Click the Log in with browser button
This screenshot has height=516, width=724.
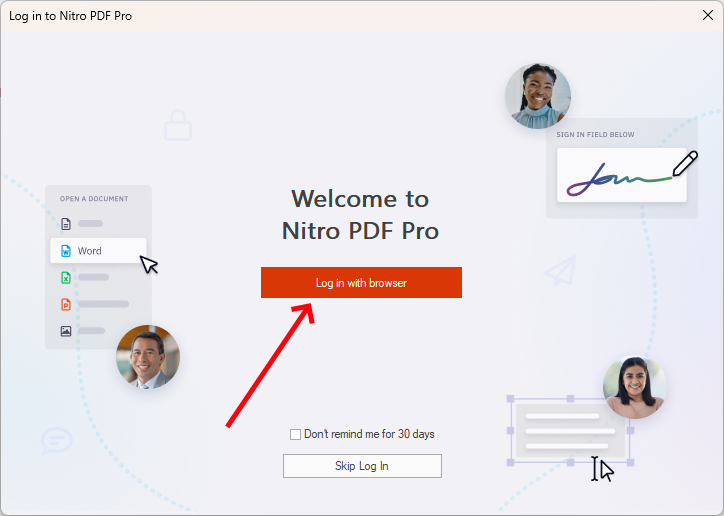(x=361, y=282)
